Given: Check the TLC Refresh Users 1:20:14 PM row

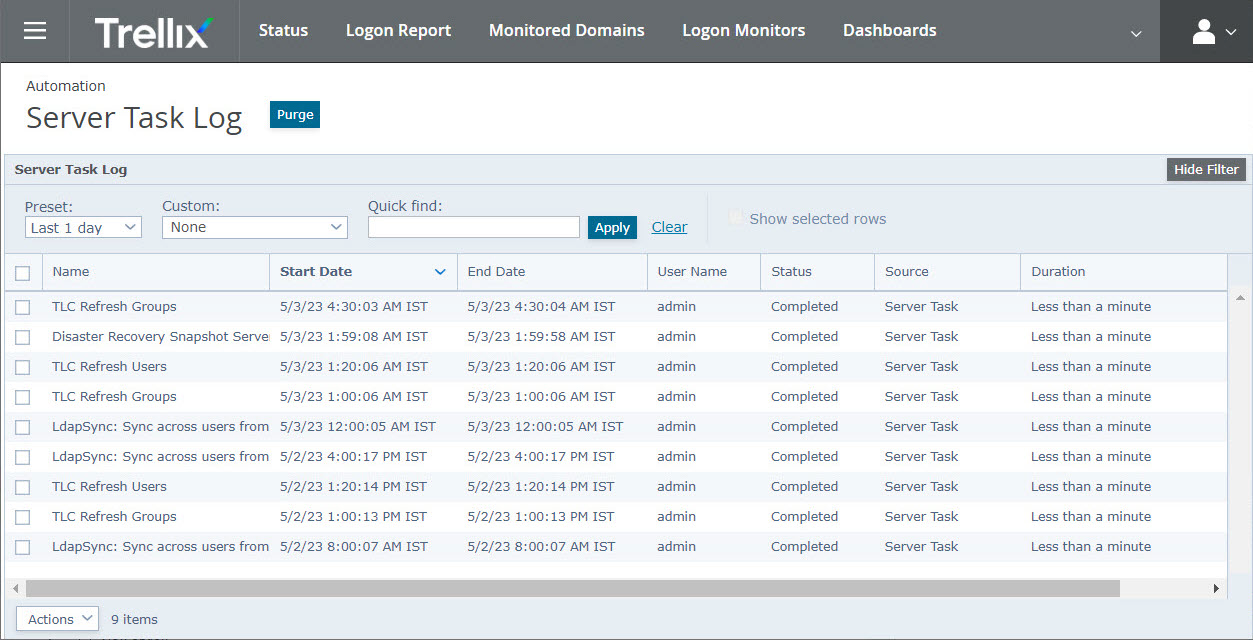Looking at the screenshot, I should coord(22,487).
